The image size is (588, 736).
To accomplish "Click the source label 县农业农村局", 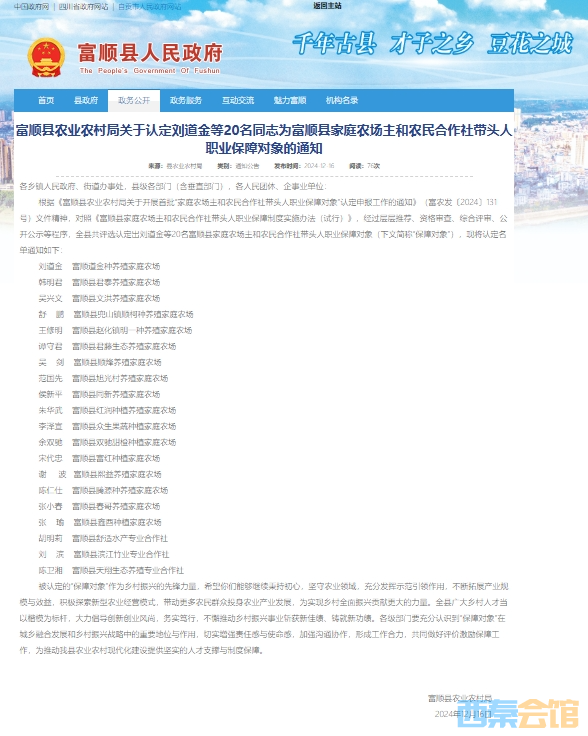I will pos(184,166).
